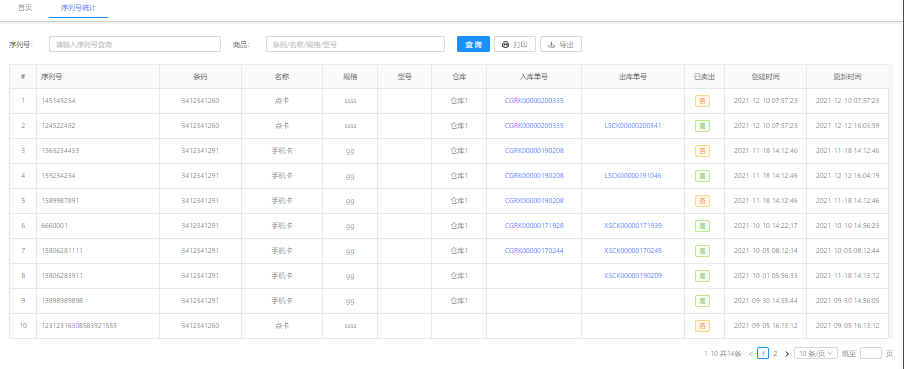The height and width of the screenshot is (369, 904).
Task: Open 入库单号 link CGRK00000170244
Action: click(x=534, y=251)
